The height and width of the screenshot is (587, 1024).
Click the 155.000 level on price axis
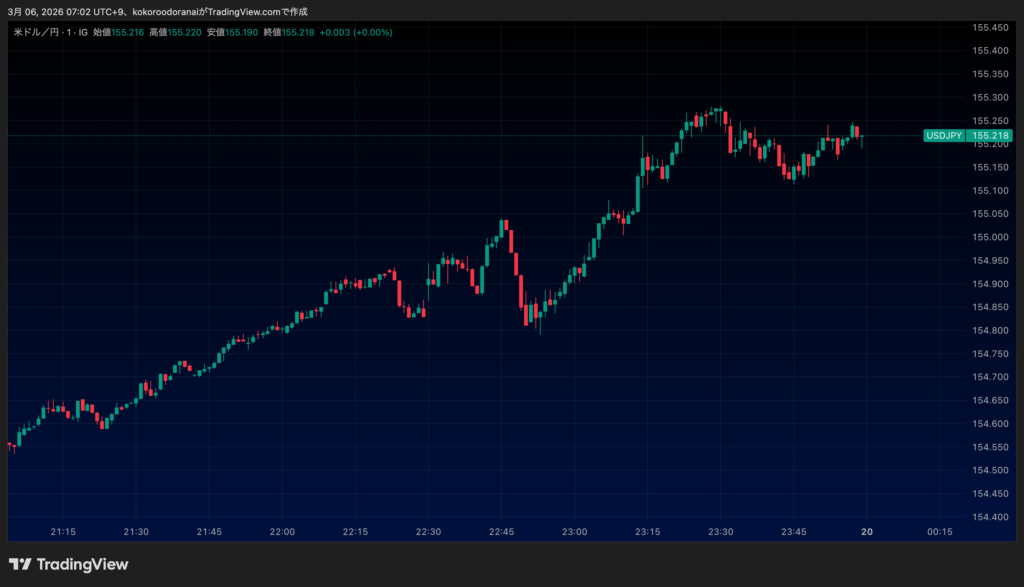tap(989, 237)
